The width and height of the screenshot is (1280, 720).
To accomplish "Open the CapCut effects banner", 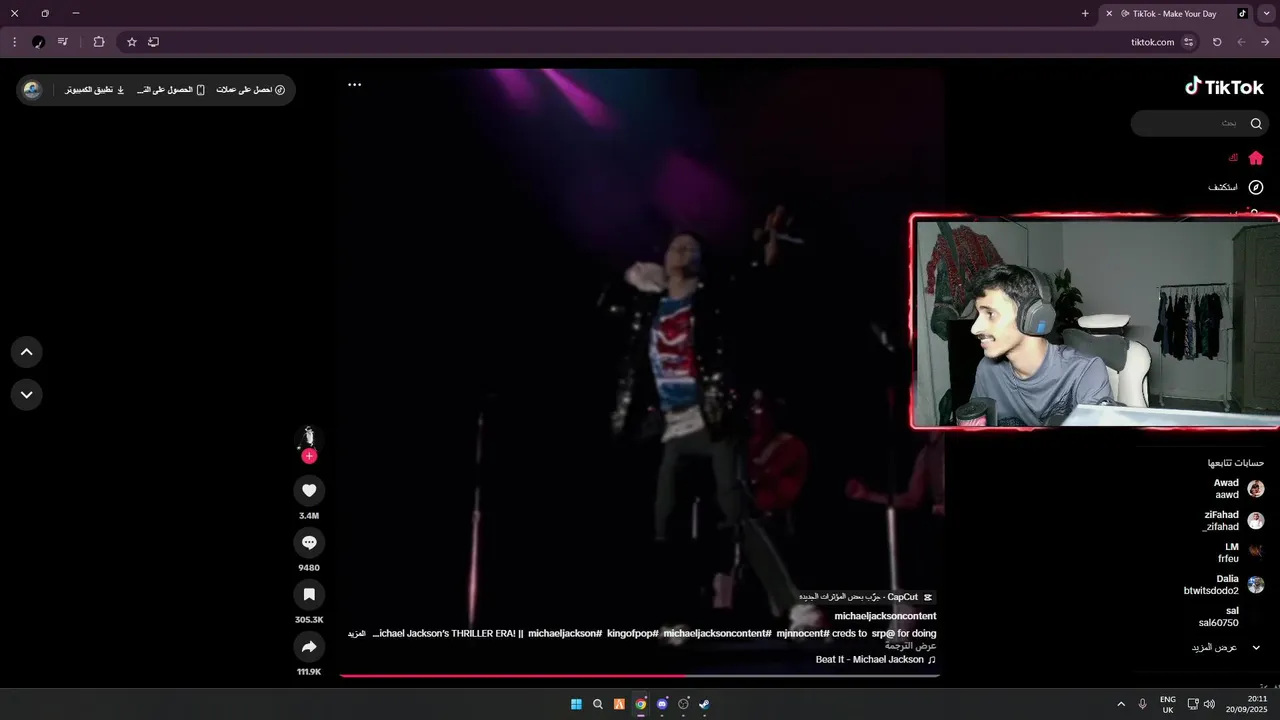I will 865,597.
